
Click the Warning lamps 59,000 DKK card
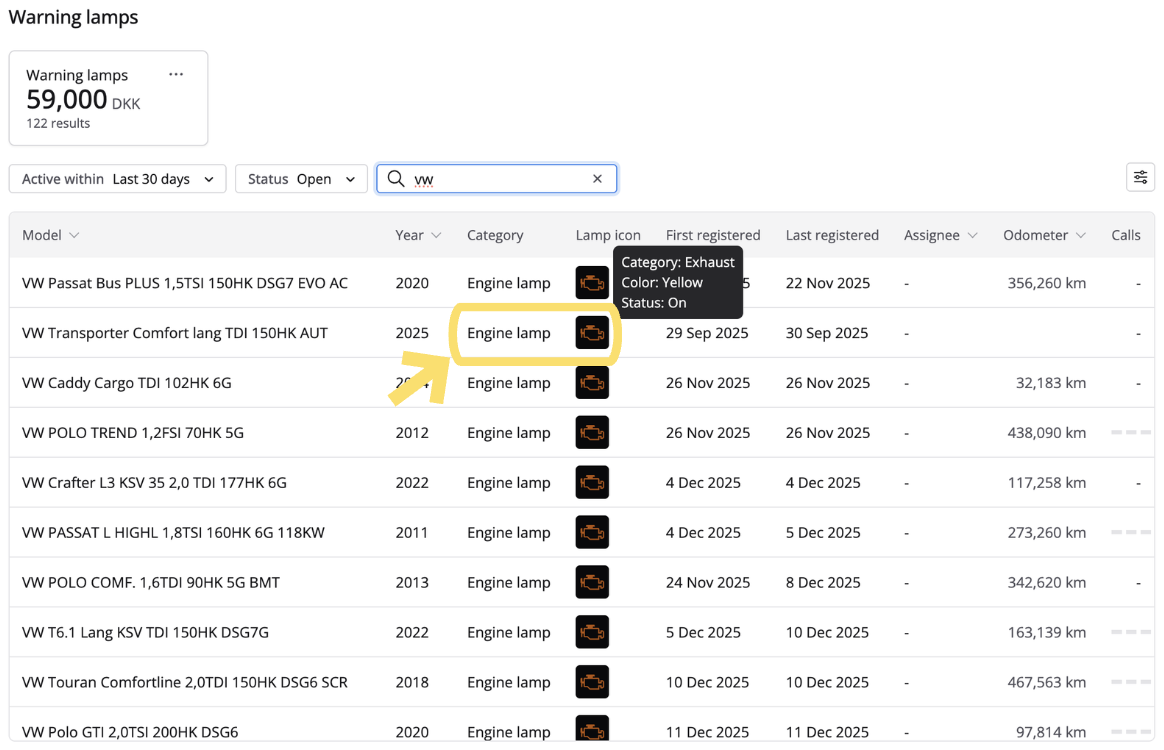coord(108,98)
